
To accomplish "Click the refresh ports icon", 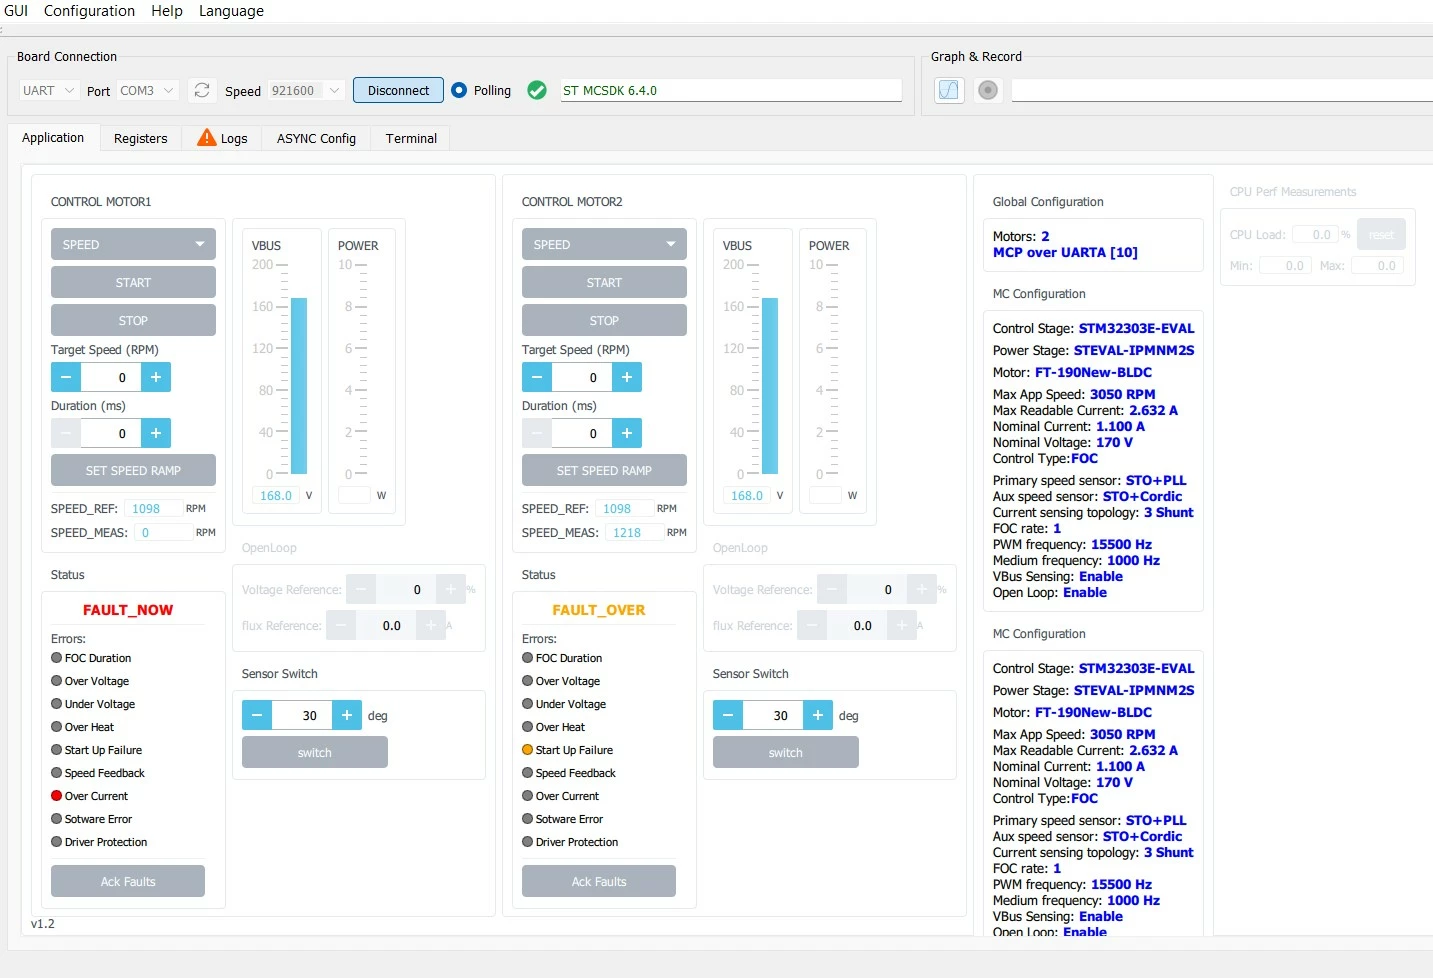I will coord(202,90).
